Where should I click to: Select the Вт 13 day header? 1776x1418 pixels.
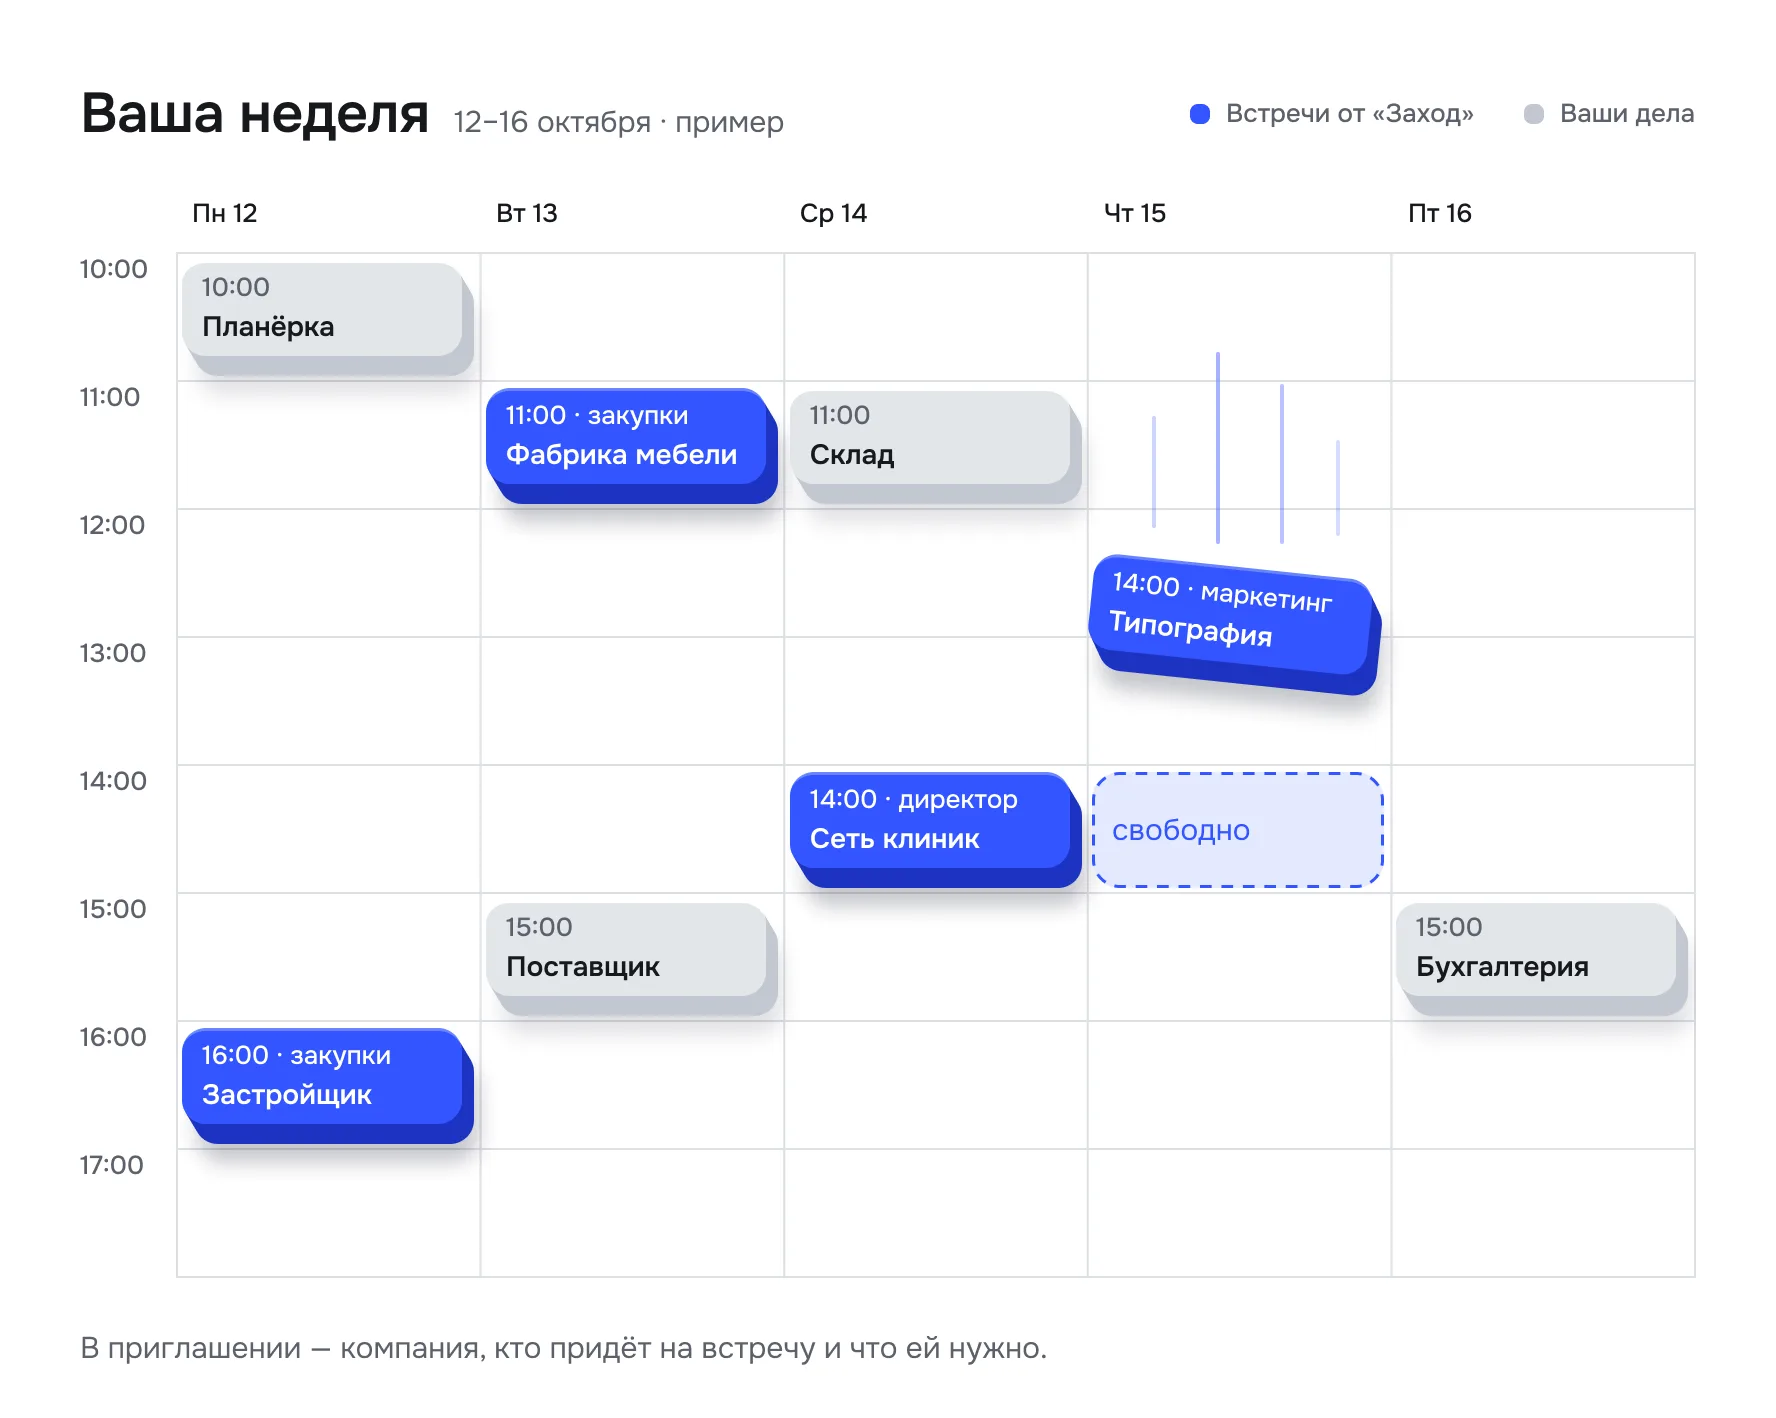click(x=527, y=213)
